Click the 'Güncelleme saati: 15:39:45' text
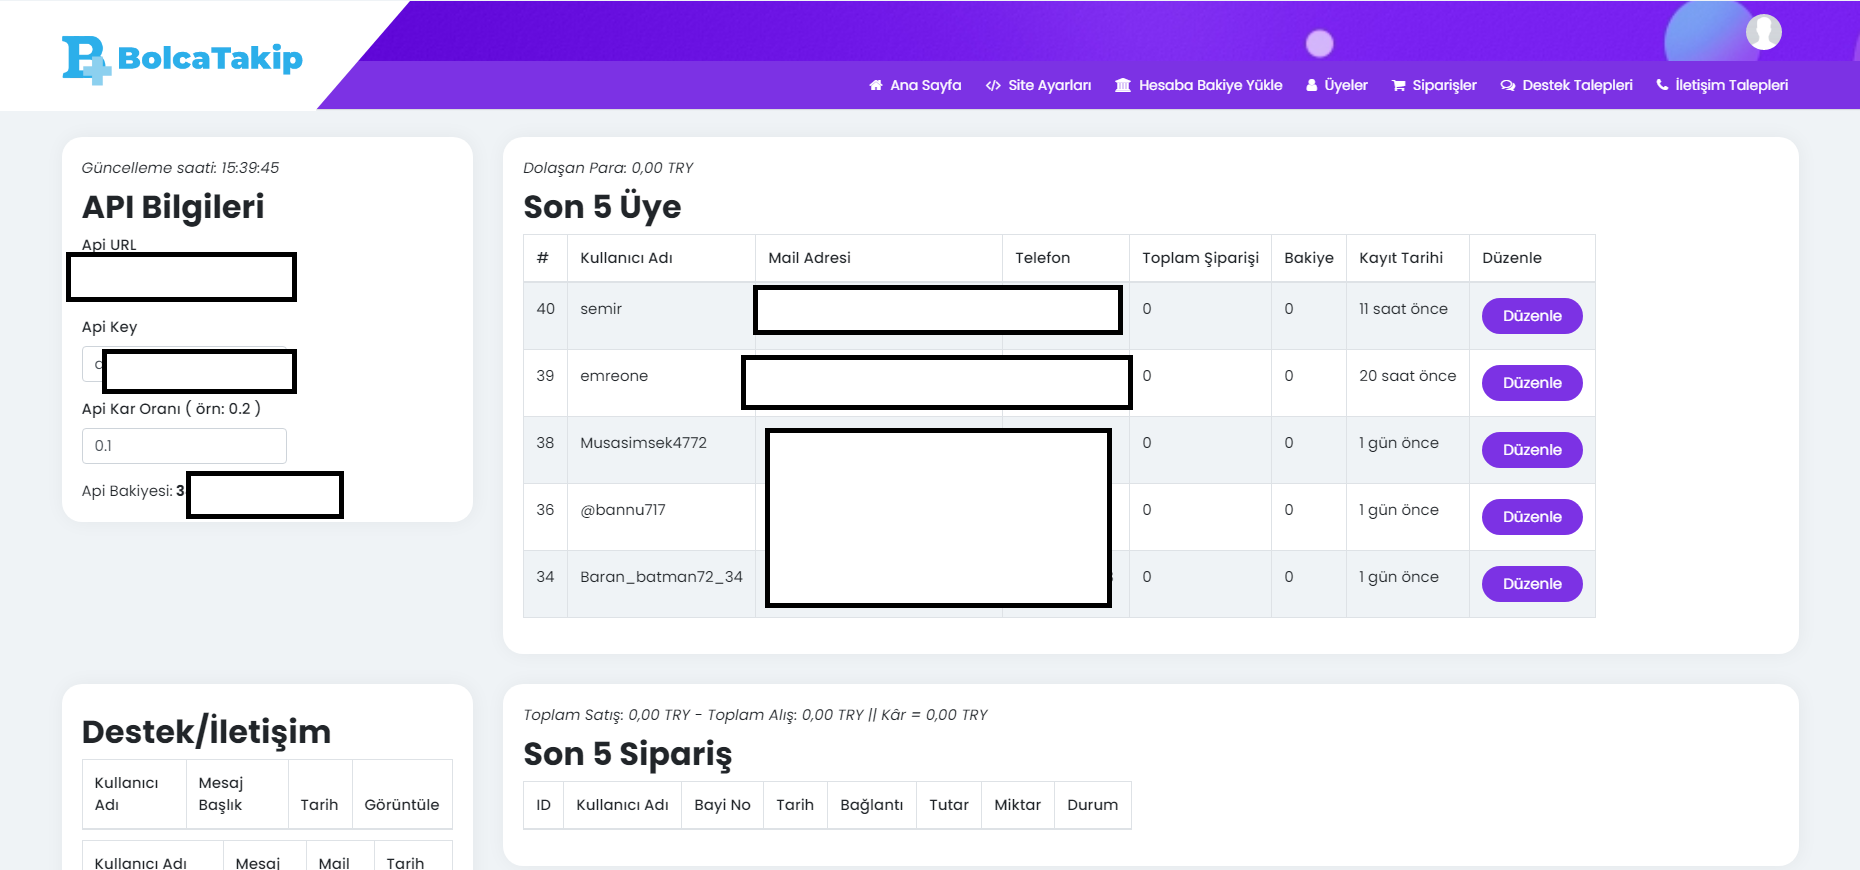This screenshot has width=1860, height=870. [x=180, y=168]
